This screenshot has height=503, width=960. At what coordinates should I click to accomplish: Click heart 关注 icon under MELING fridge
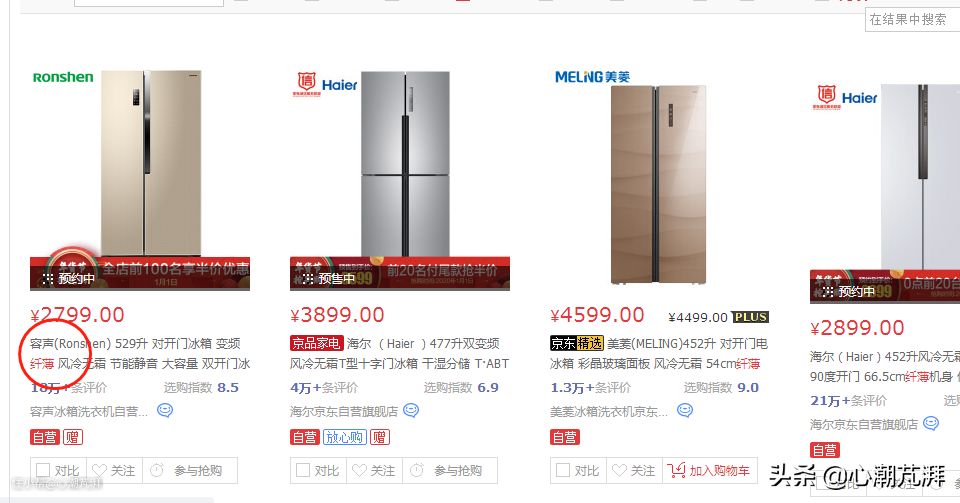(619, 470)
